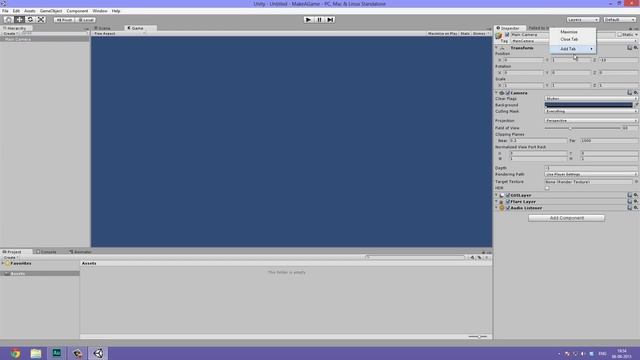Open the Transform gear settings icon
The image size is (640, 360).
coord(636,48)
